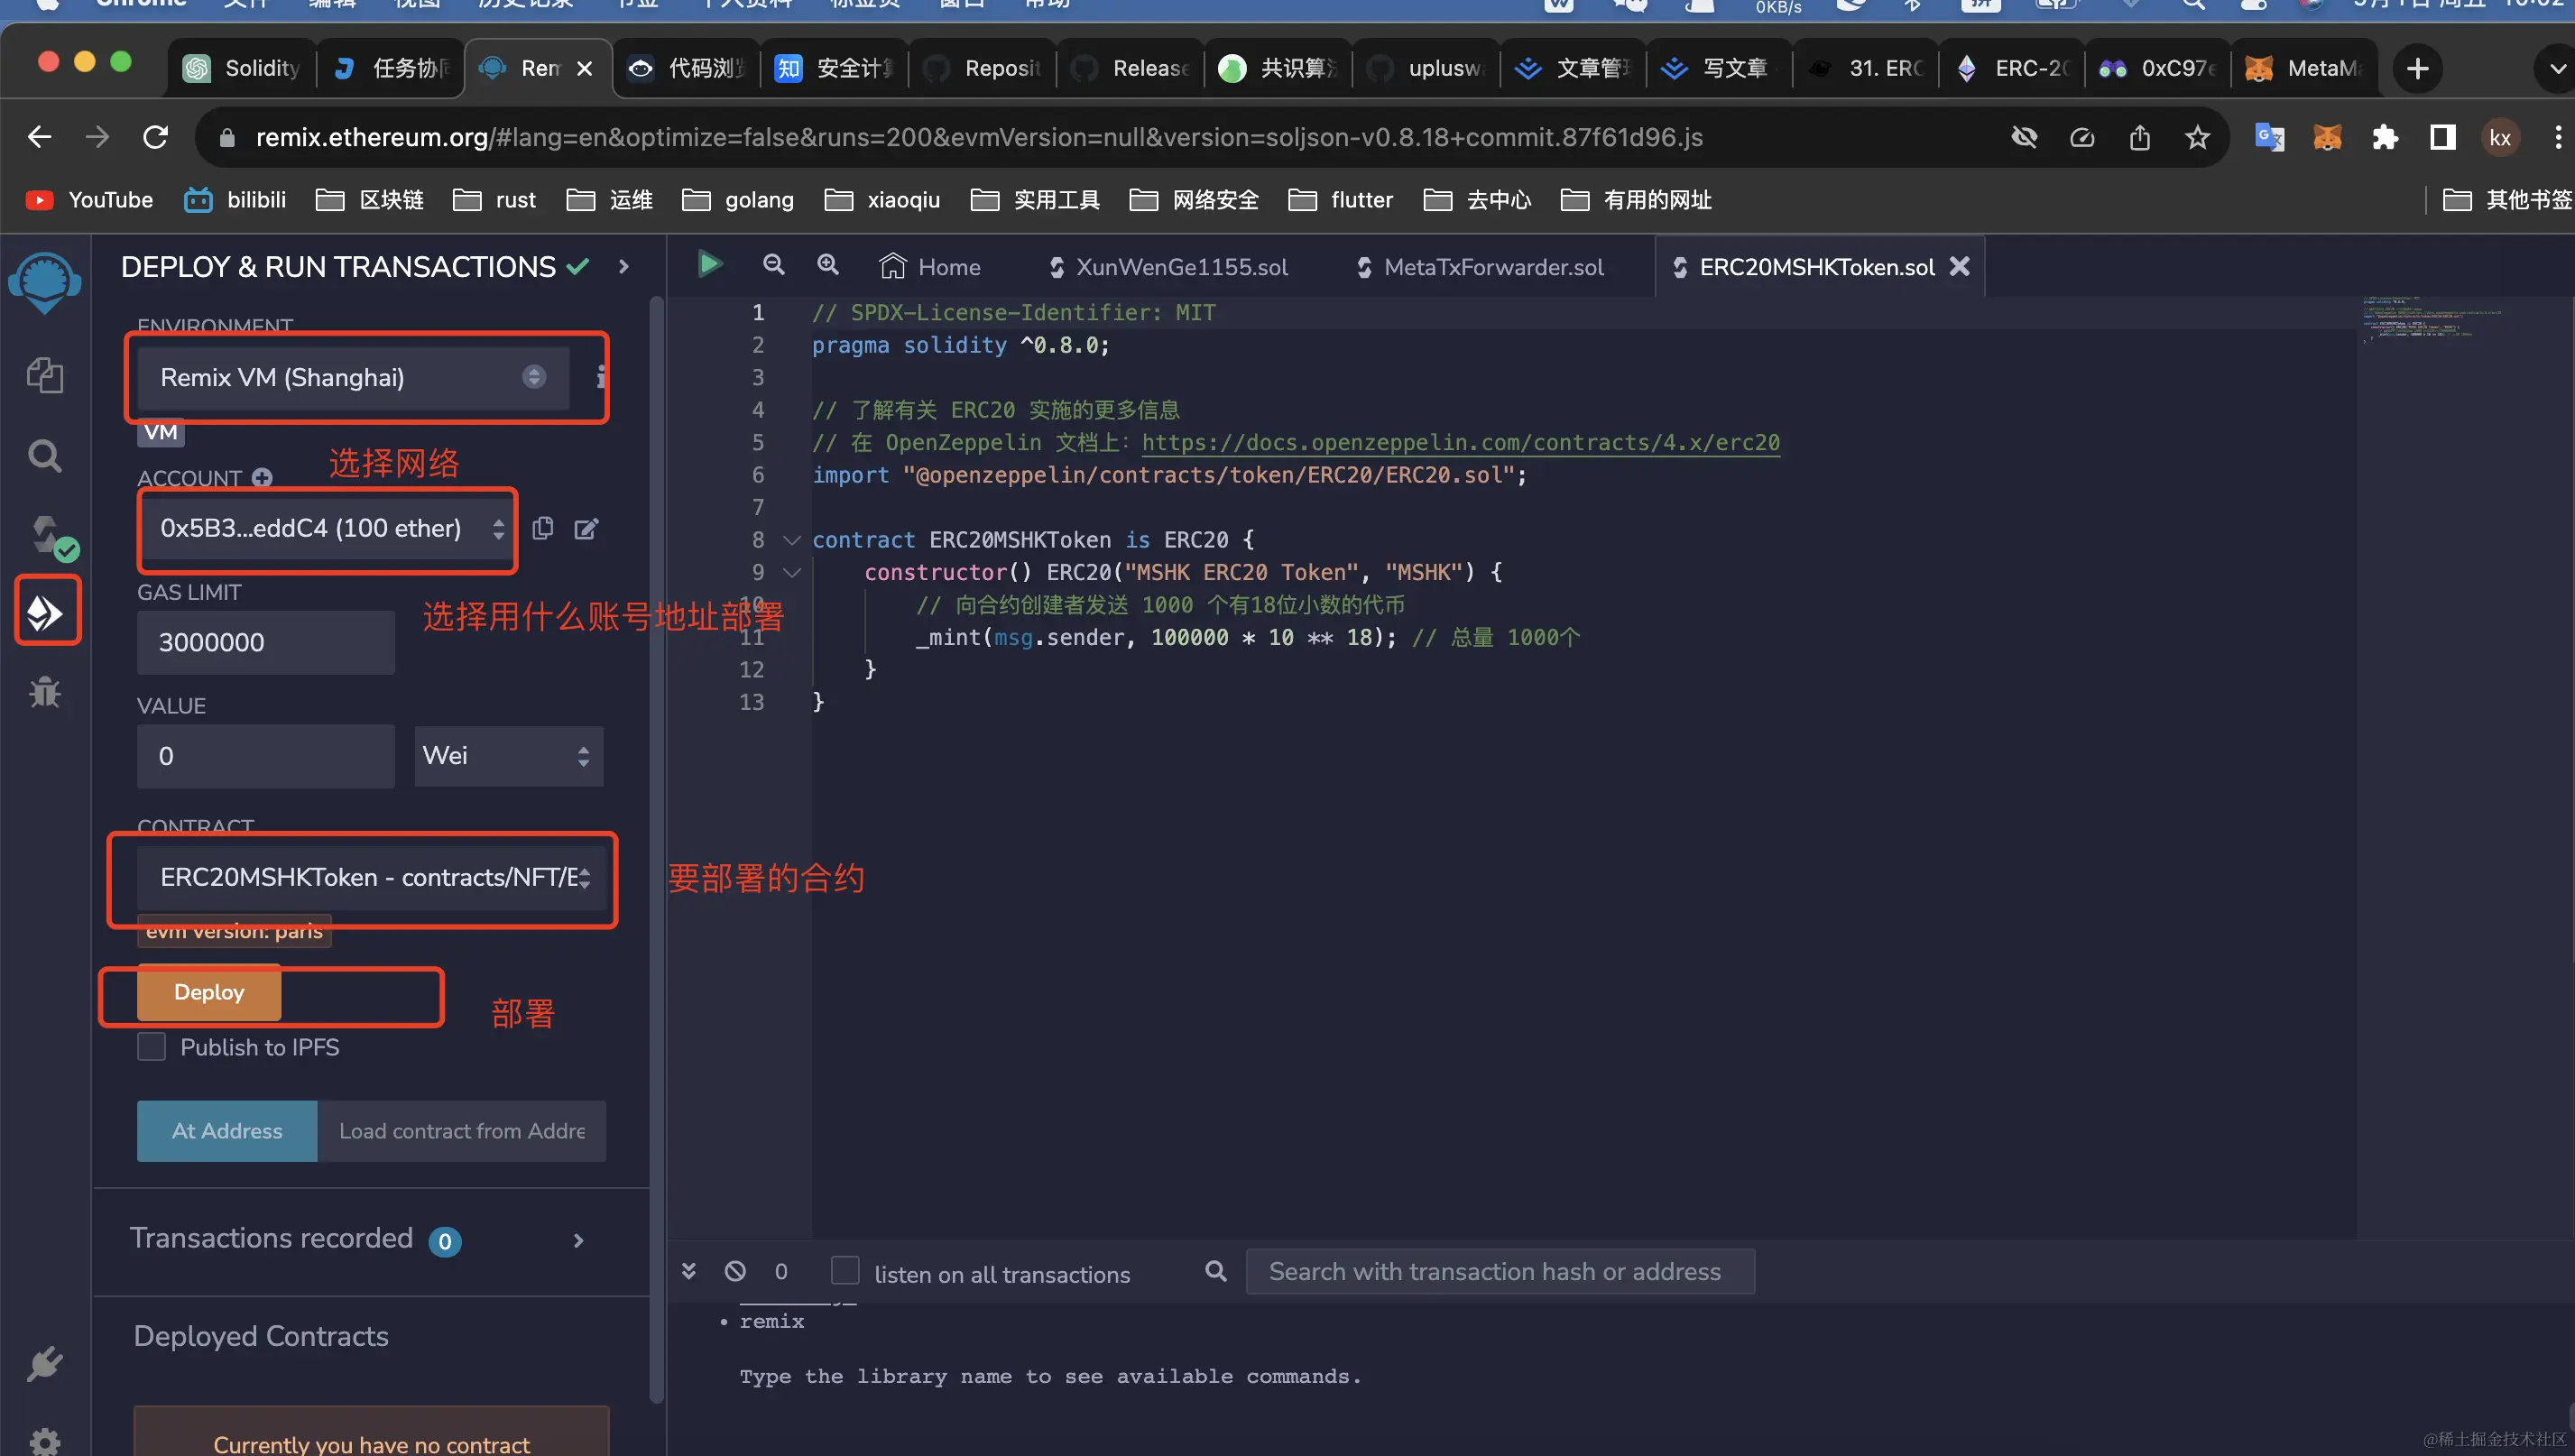
Task: Expand the Transactions recorded section
Action: tap(578, 1240)
